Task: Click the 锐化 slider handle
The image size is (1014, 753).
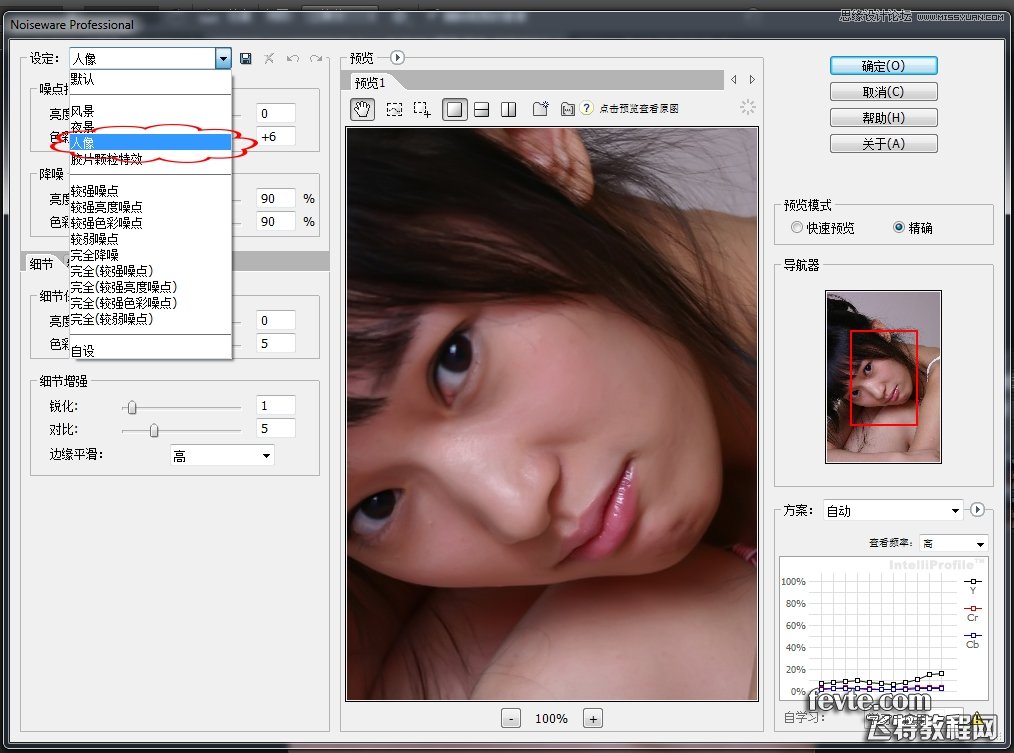Action: (132, 407)
